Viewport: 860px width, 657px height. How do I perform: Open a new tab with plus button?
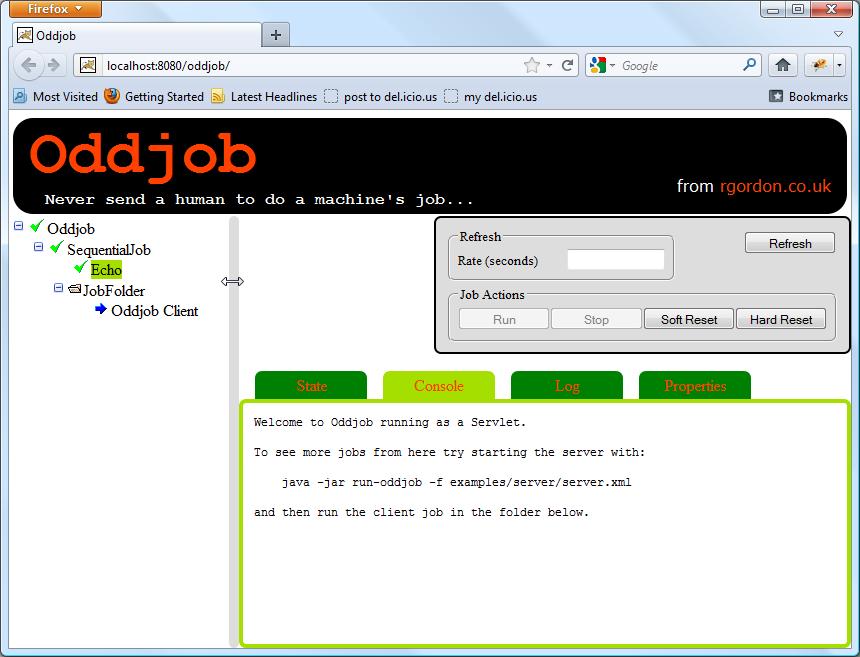point(276,36)
